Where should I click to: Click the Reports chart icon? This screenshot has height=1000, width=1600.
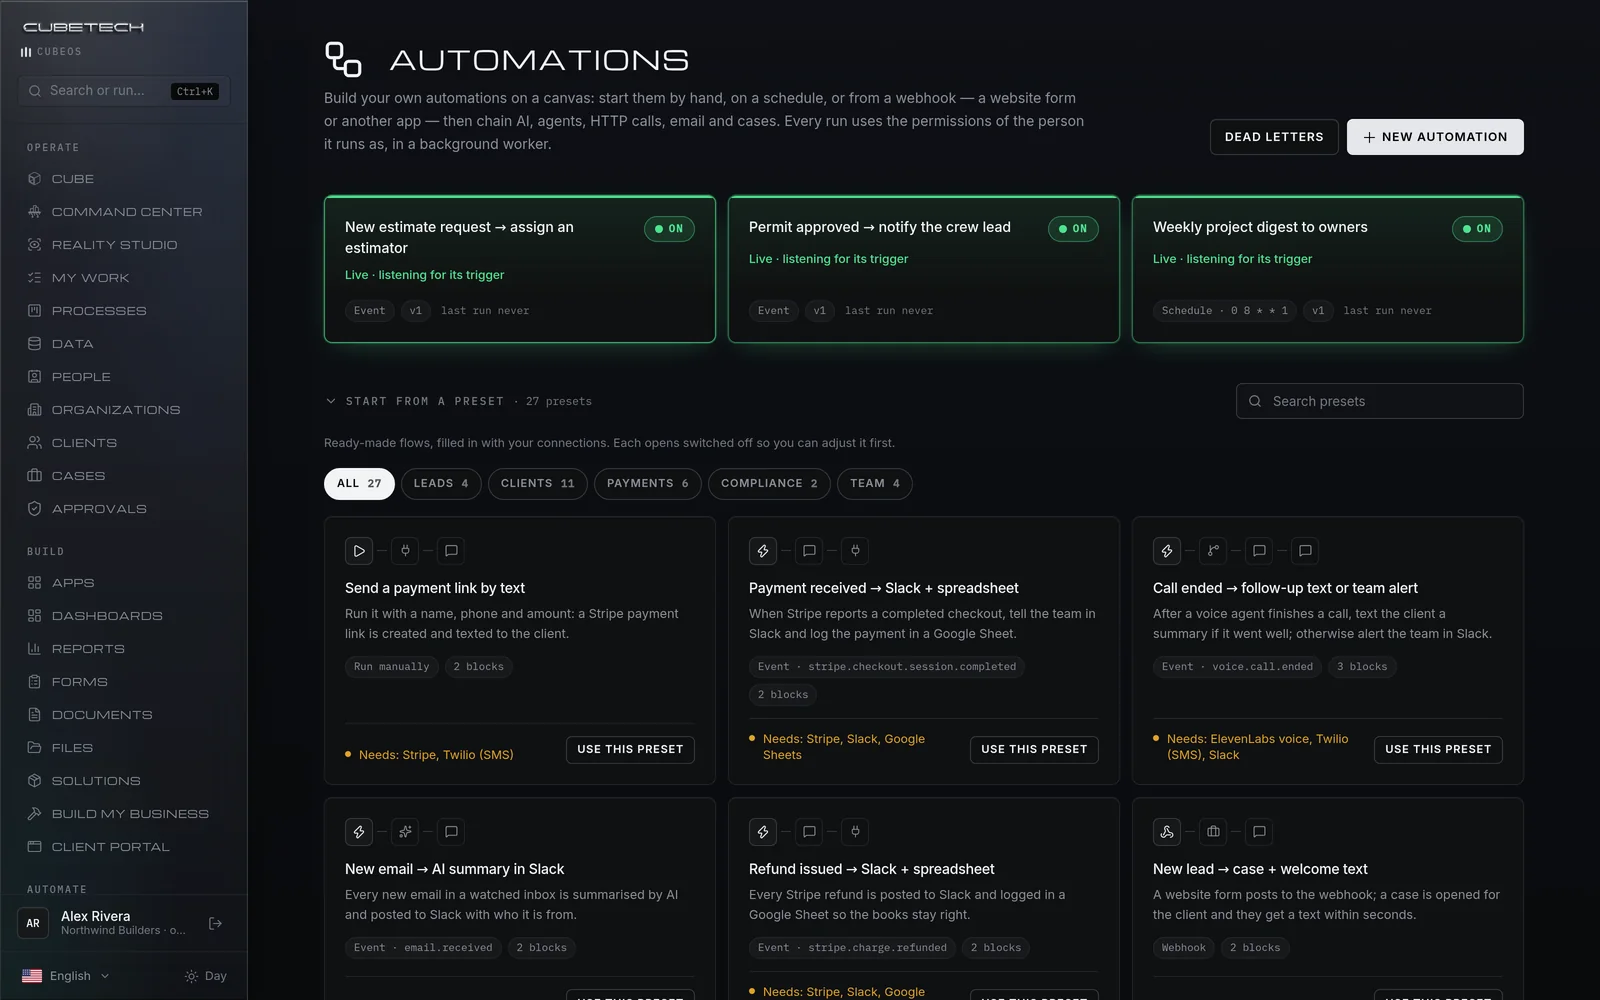(x=35, y=649)
